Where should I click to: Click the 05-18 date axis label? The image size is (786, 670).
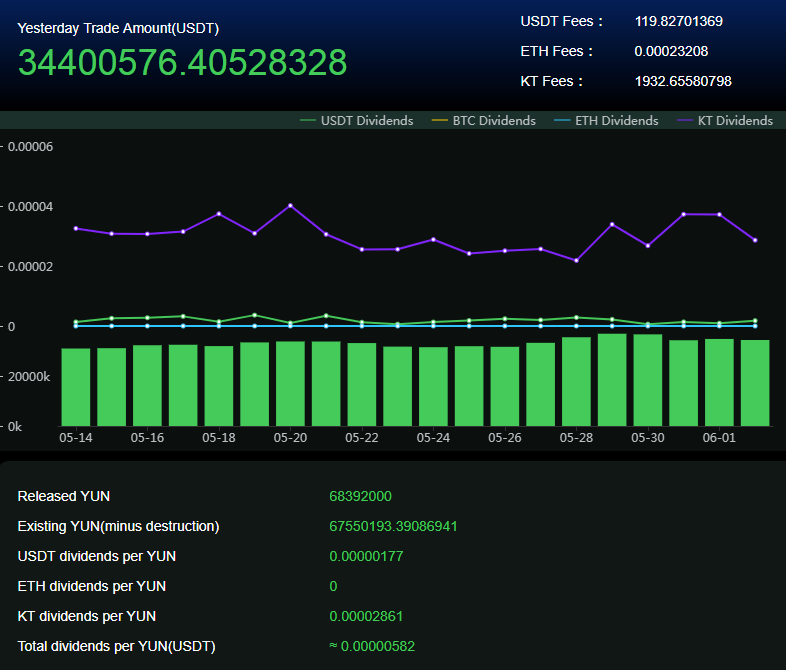pos(219,438)
